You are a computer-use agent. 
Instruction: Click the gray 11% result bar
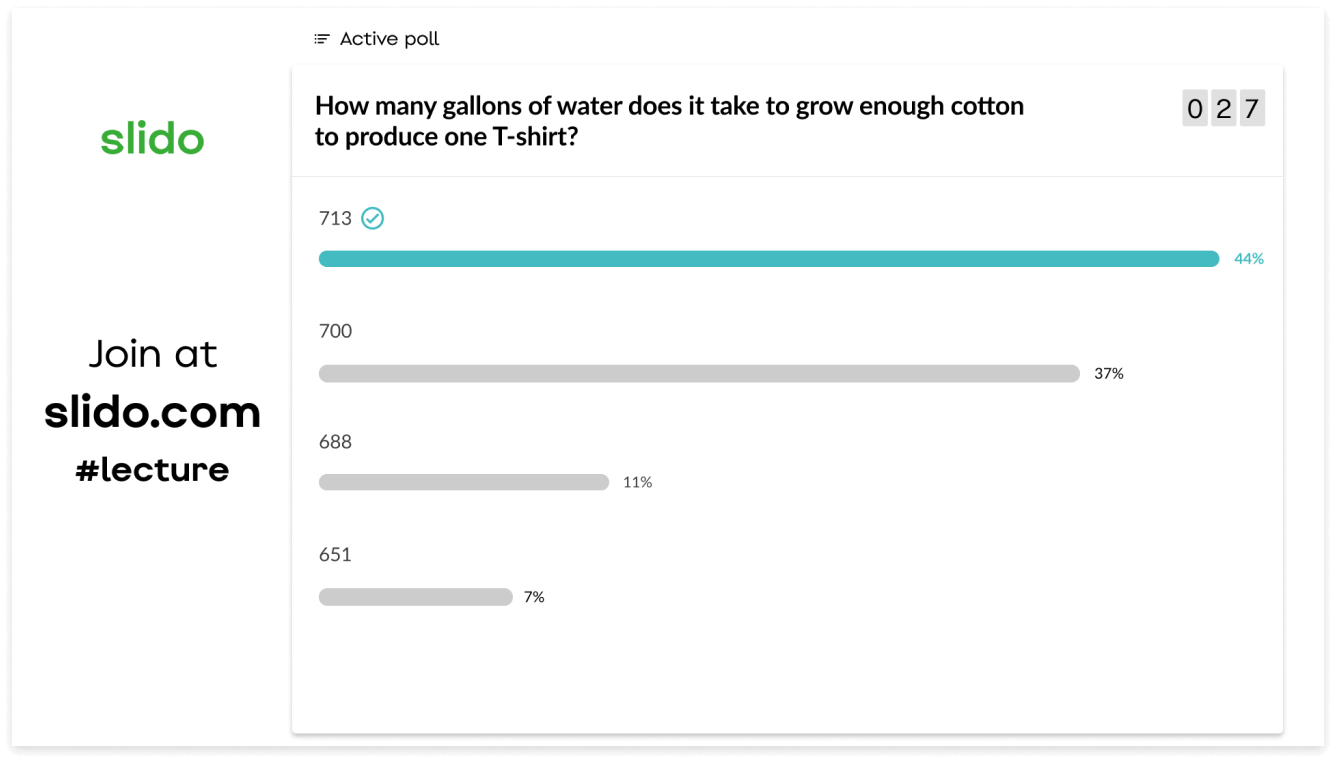coord(464,482)
